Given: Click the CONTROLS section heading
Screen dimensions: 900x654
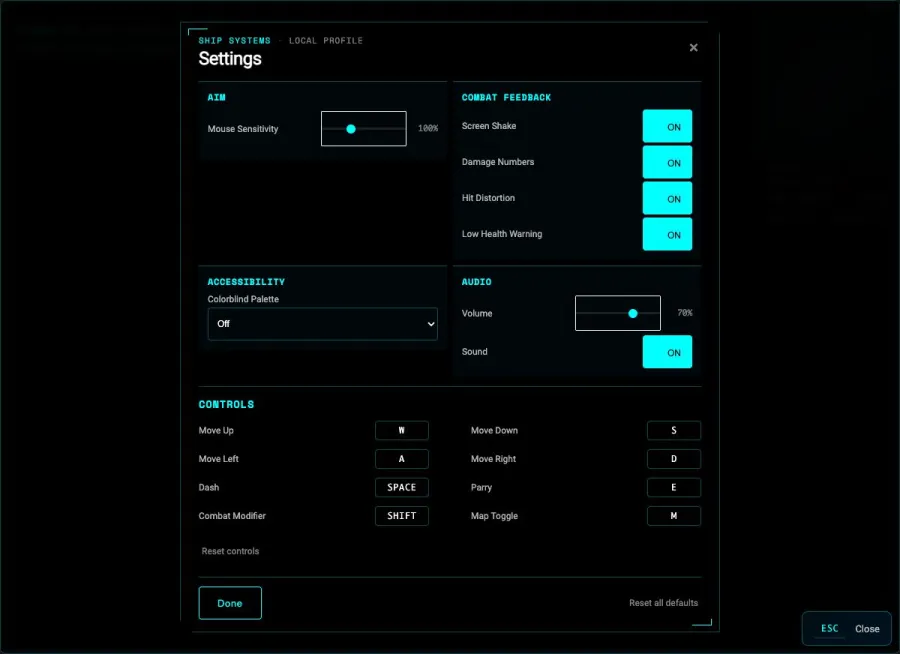Looking at the screenshot, I should 226,404.
